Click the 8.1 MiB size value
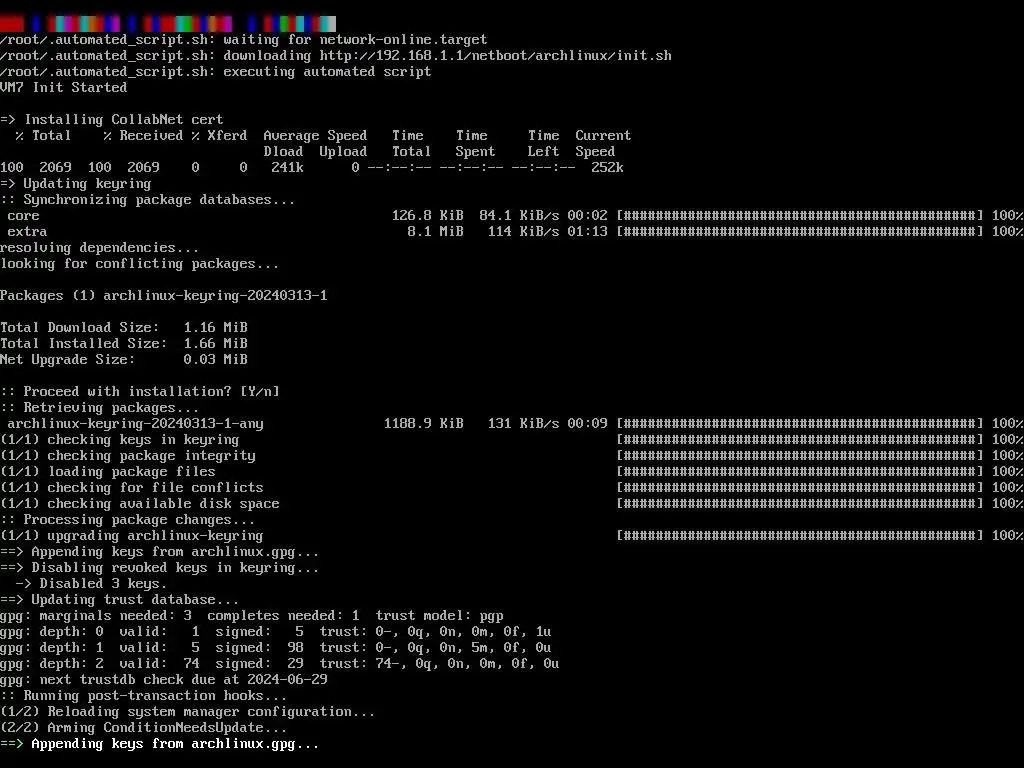Screen dimensions: 1024x768 (x=435, y=232)
